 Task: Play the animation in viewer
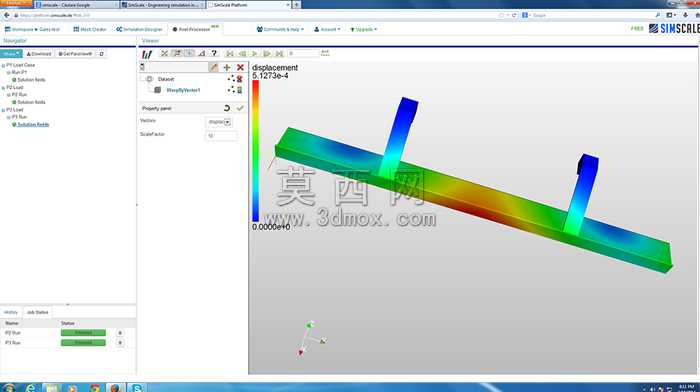(254, 54)
